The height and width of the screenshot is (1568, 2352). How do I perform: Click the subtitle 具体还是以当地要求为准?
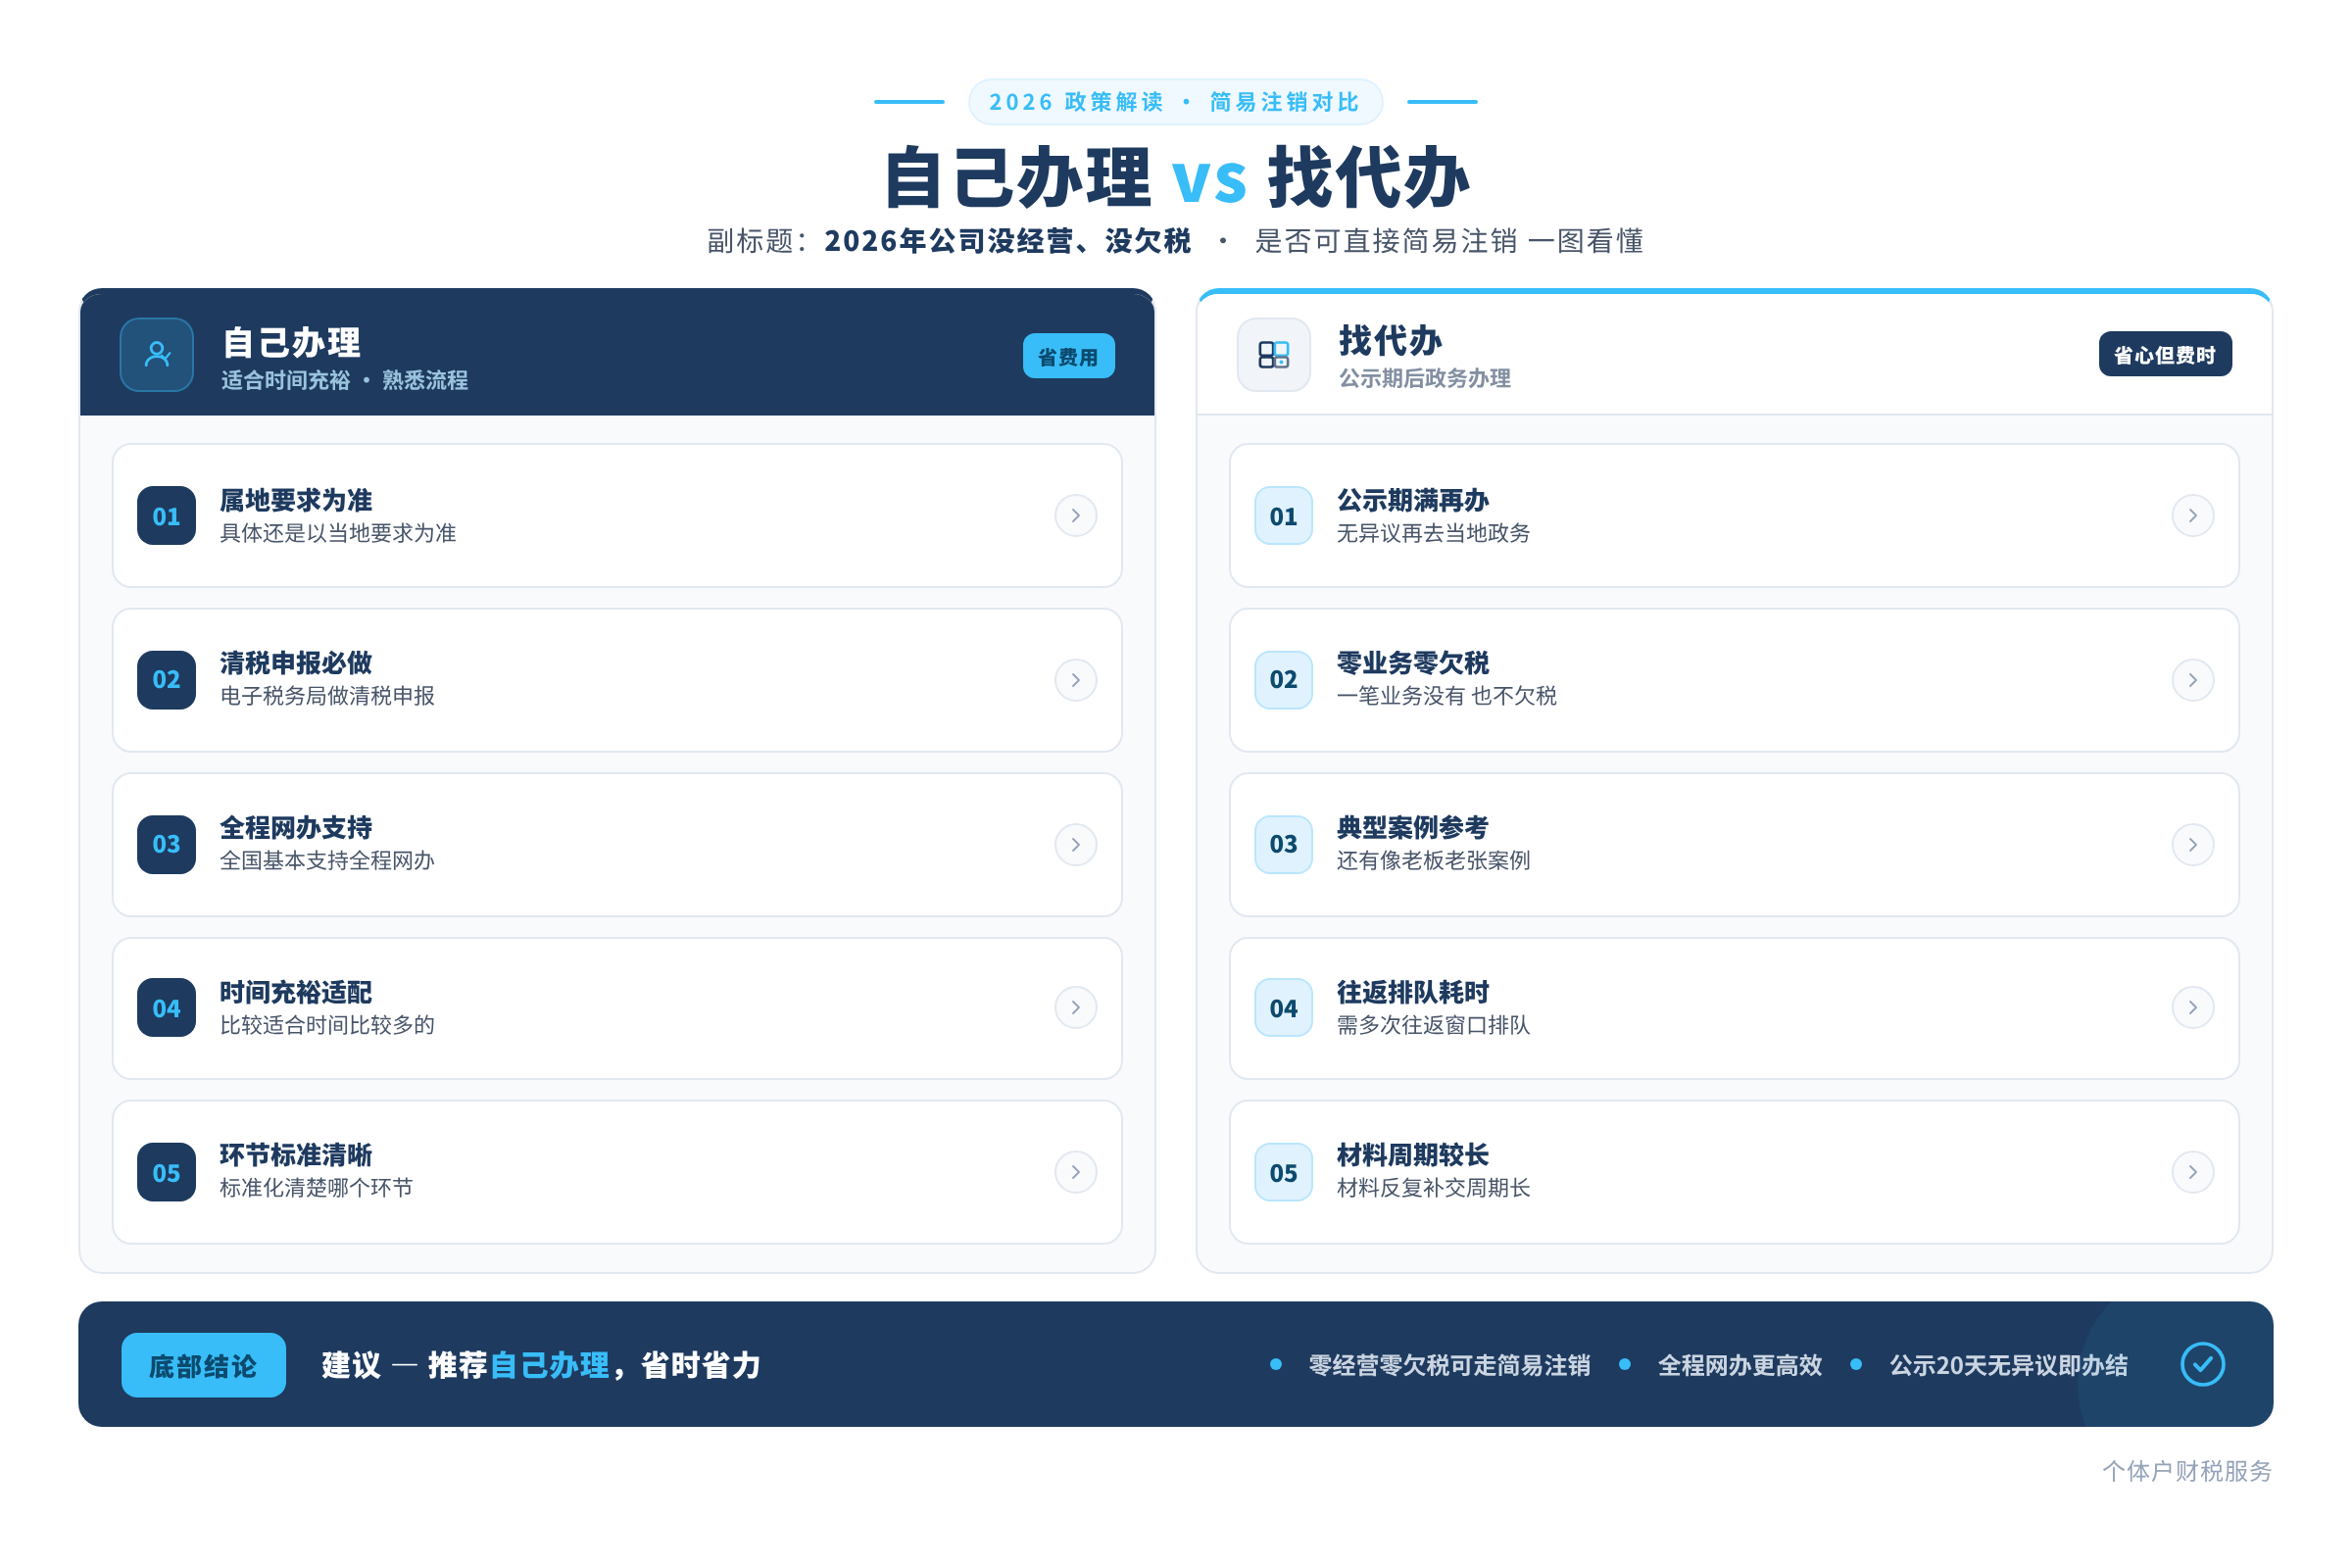pyautogui.click(x=338, y=534)
